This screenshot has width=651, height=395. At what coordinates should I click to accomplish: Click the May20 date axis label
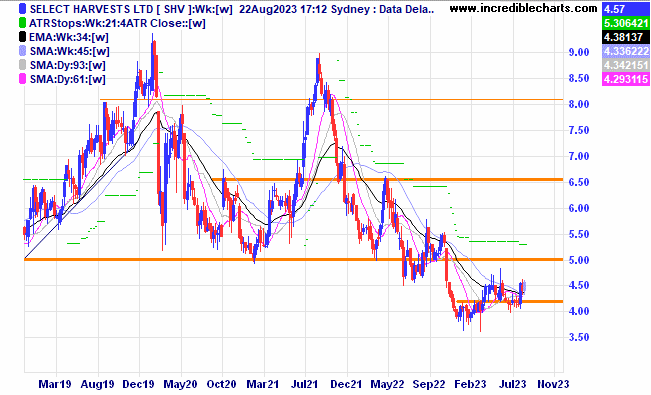[180, 384]
